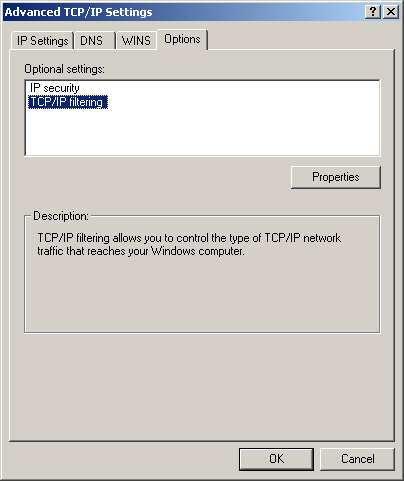Open the DNS tab

point(91,41)
